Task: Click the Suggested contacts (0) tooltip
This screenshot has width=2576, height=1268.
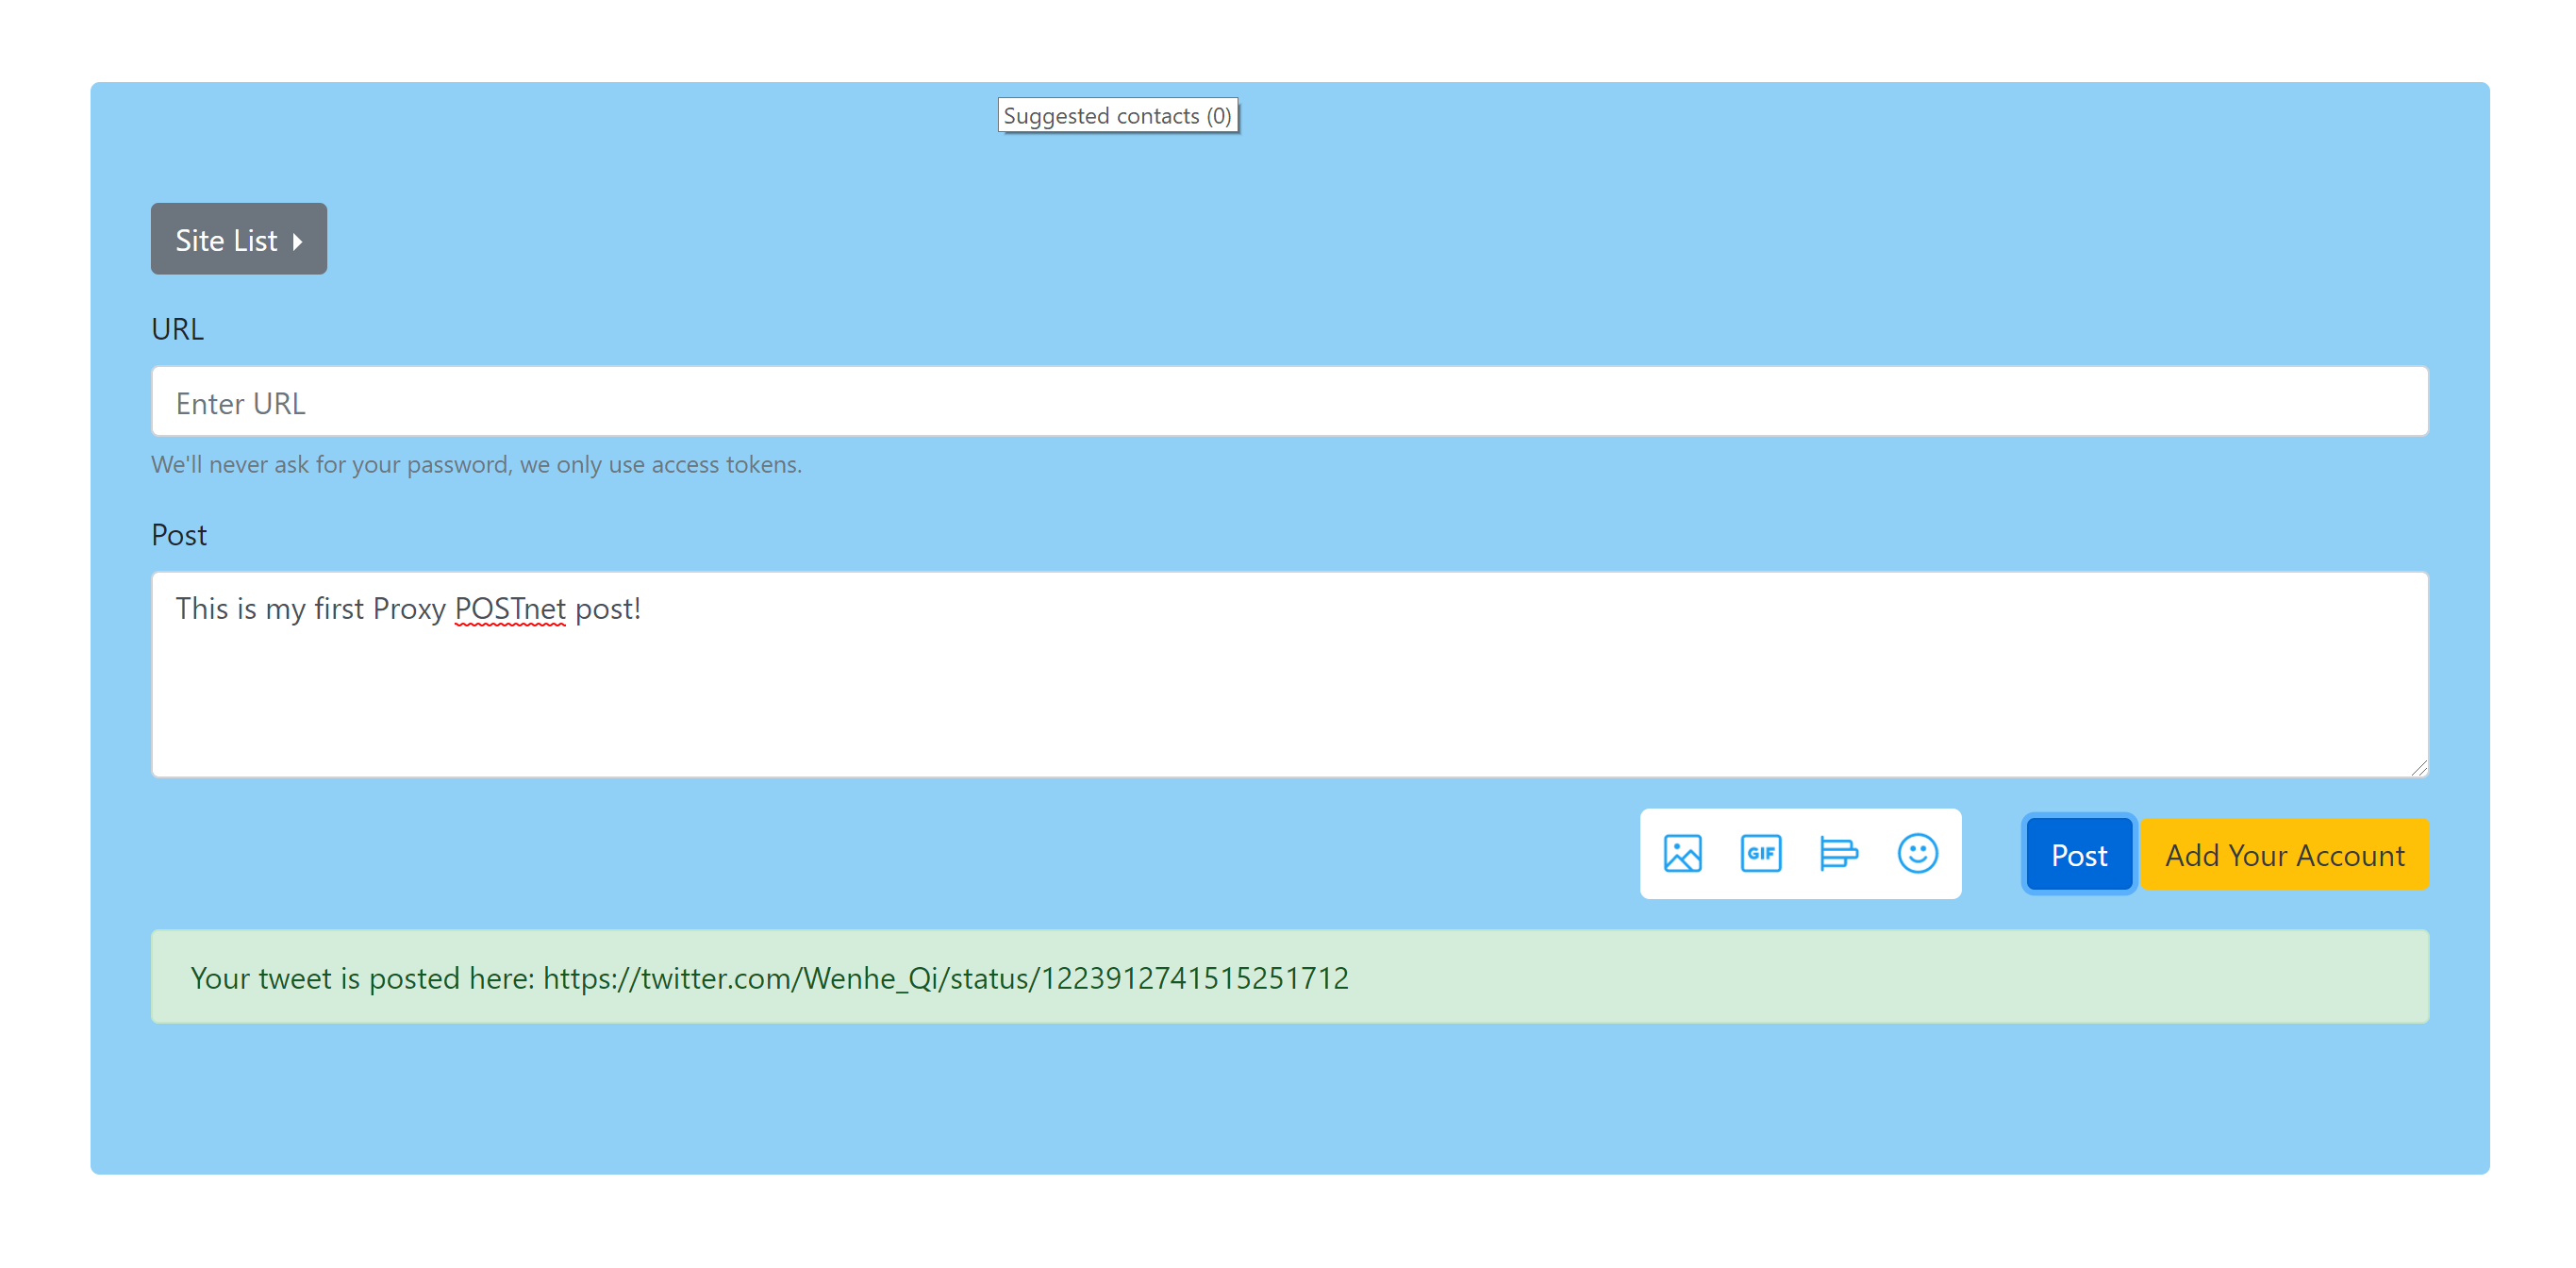Action: (1117, 116)
